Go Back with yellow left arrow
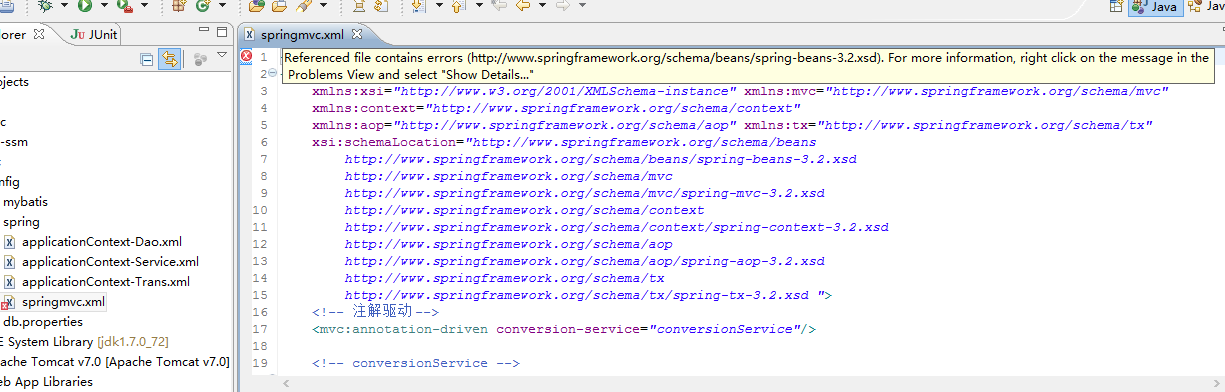The height and width of the screenshot is (392, 1225). 523,6
